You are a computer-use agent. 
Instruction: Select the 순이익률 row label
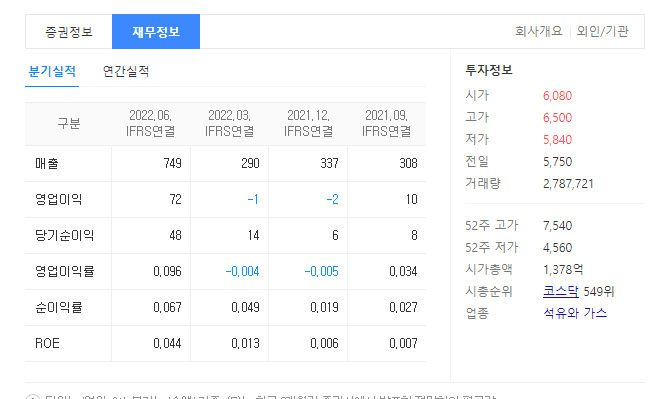[x=59, y=307]
